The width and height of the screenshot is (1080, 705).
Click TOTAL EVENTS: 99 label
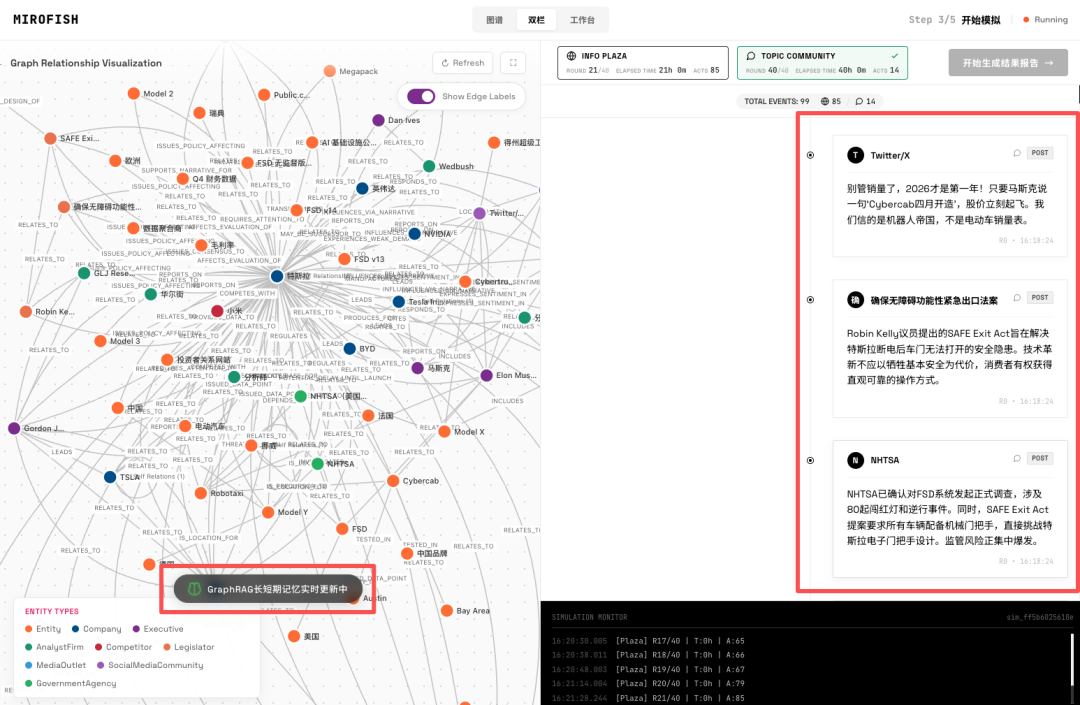coord(776,101)
